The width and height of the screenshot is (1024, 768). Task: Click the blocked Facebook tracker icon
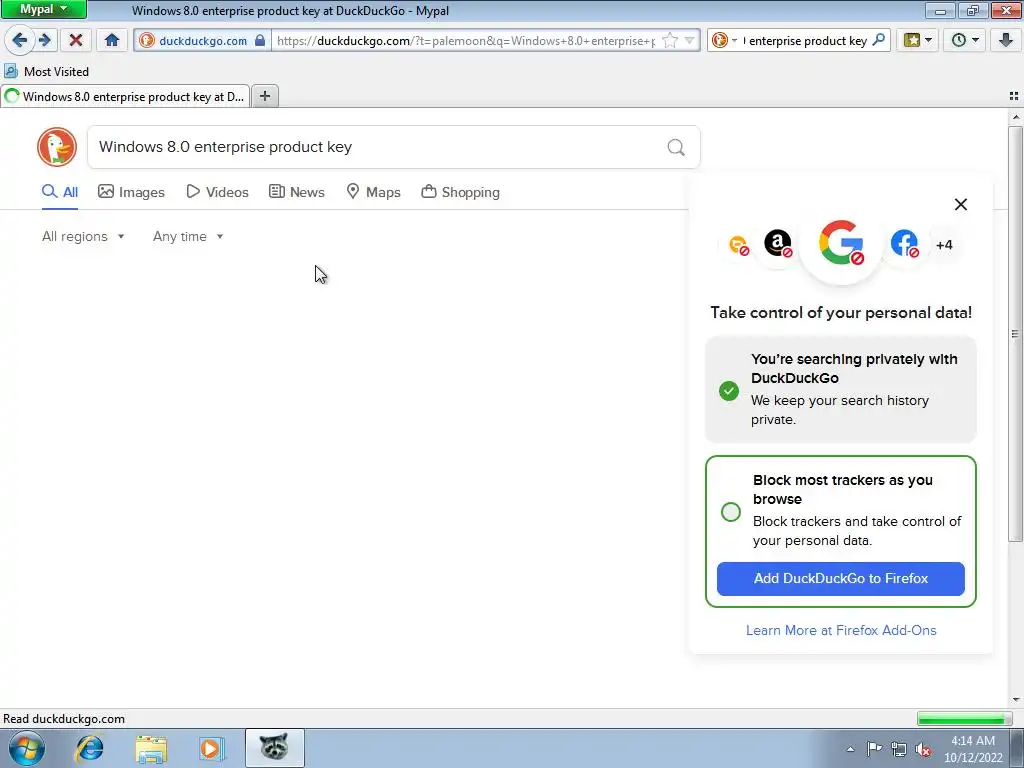(905, 244)
